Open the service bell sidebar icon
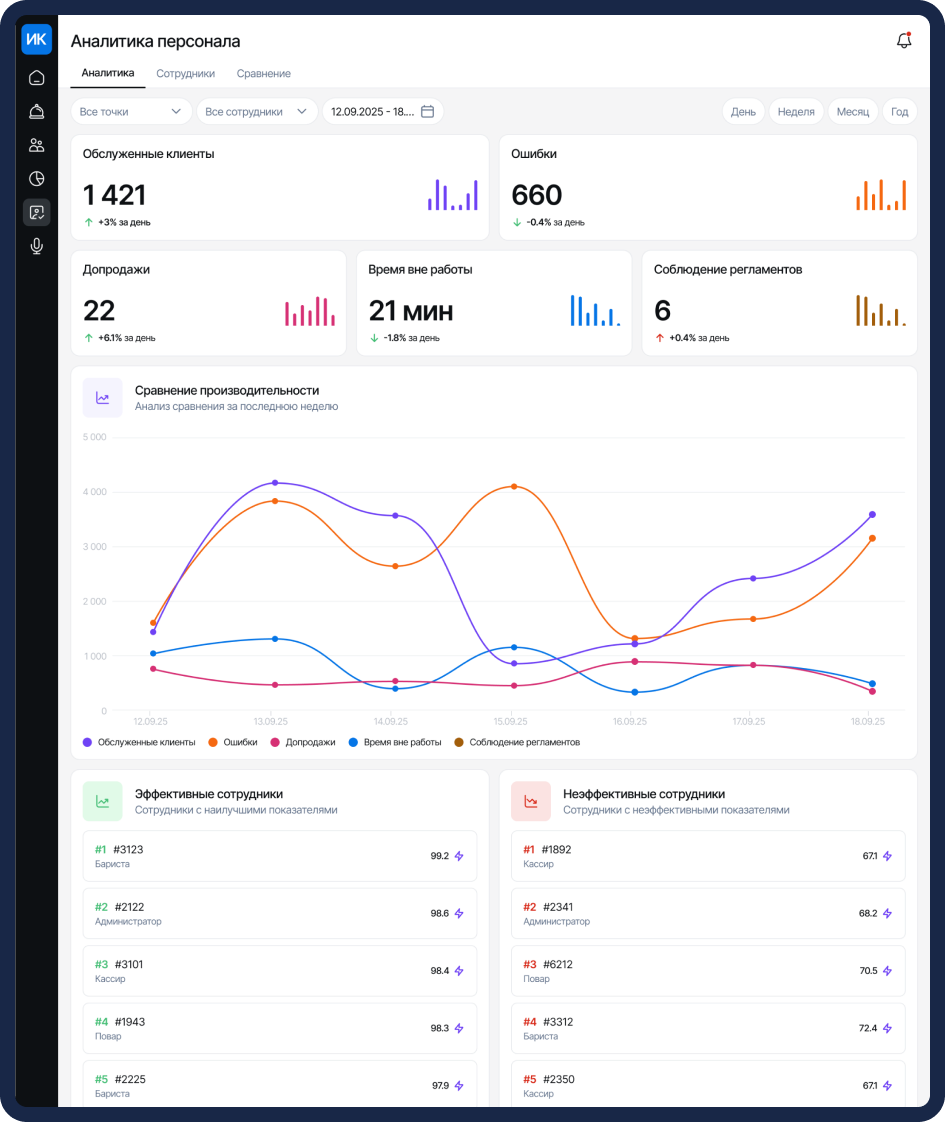 tap(36, 112)
